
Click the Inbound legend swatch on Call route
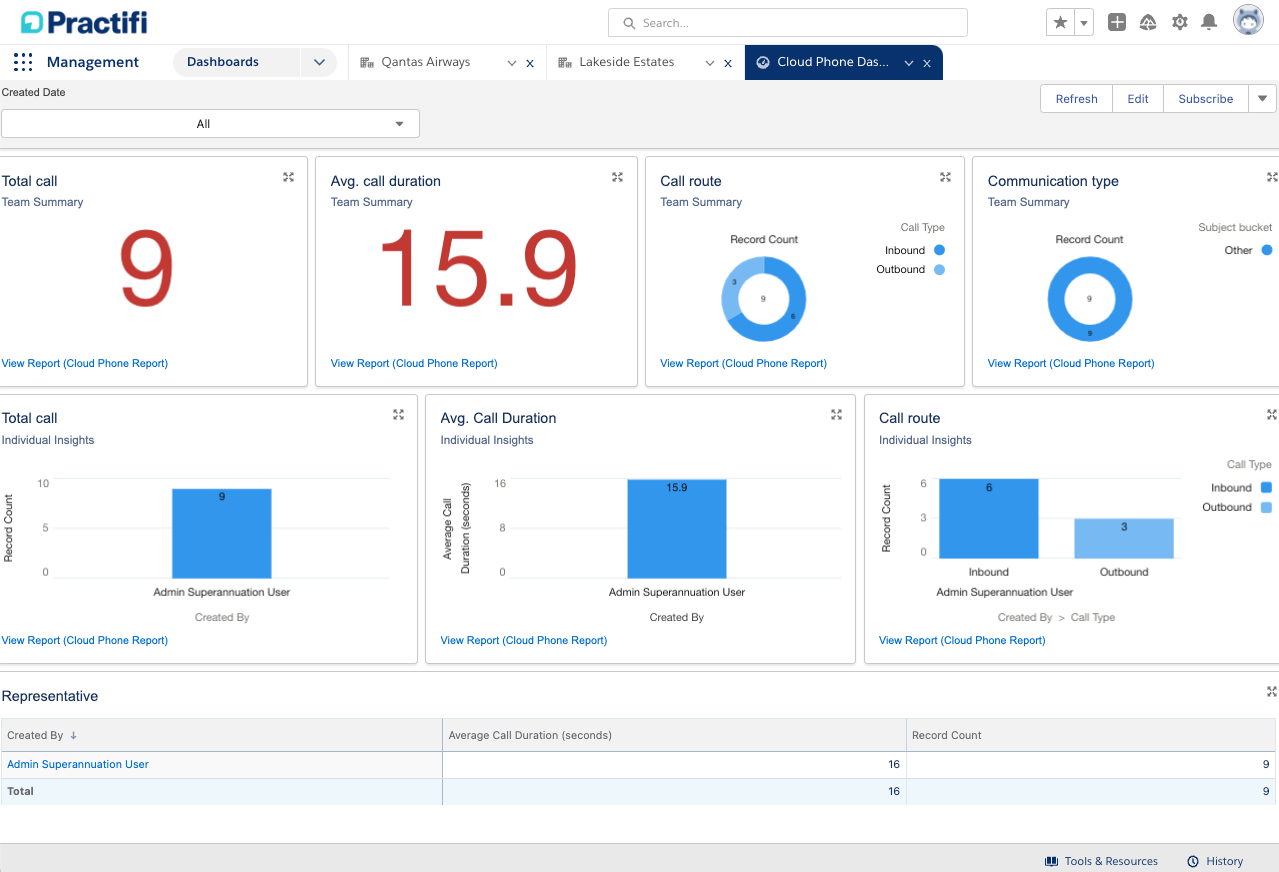(x=939, y=250)
